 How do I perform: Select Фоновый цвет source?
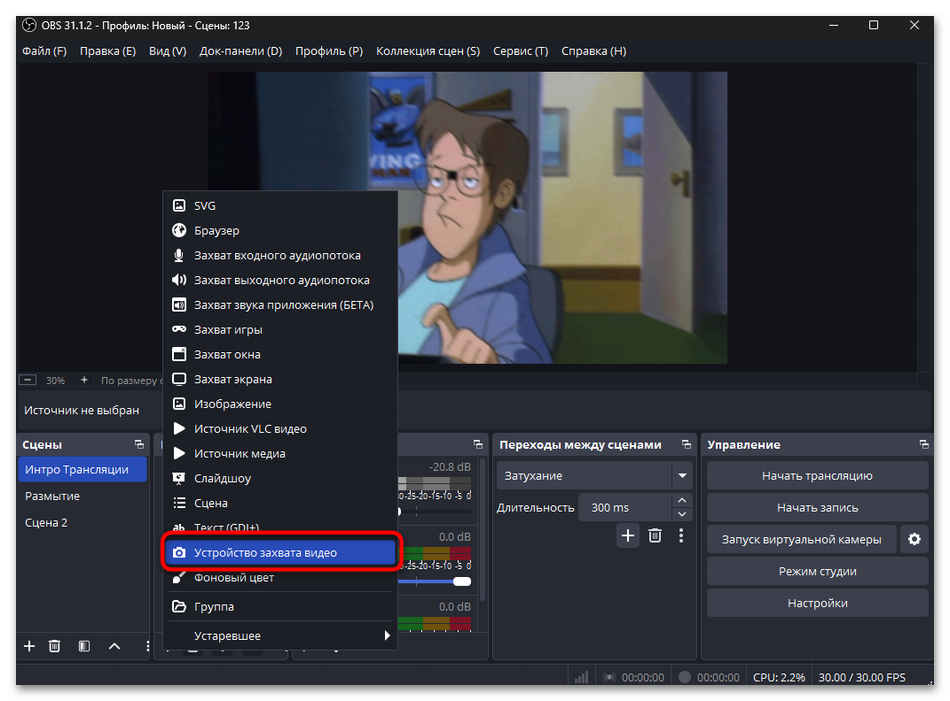(280, 577)
